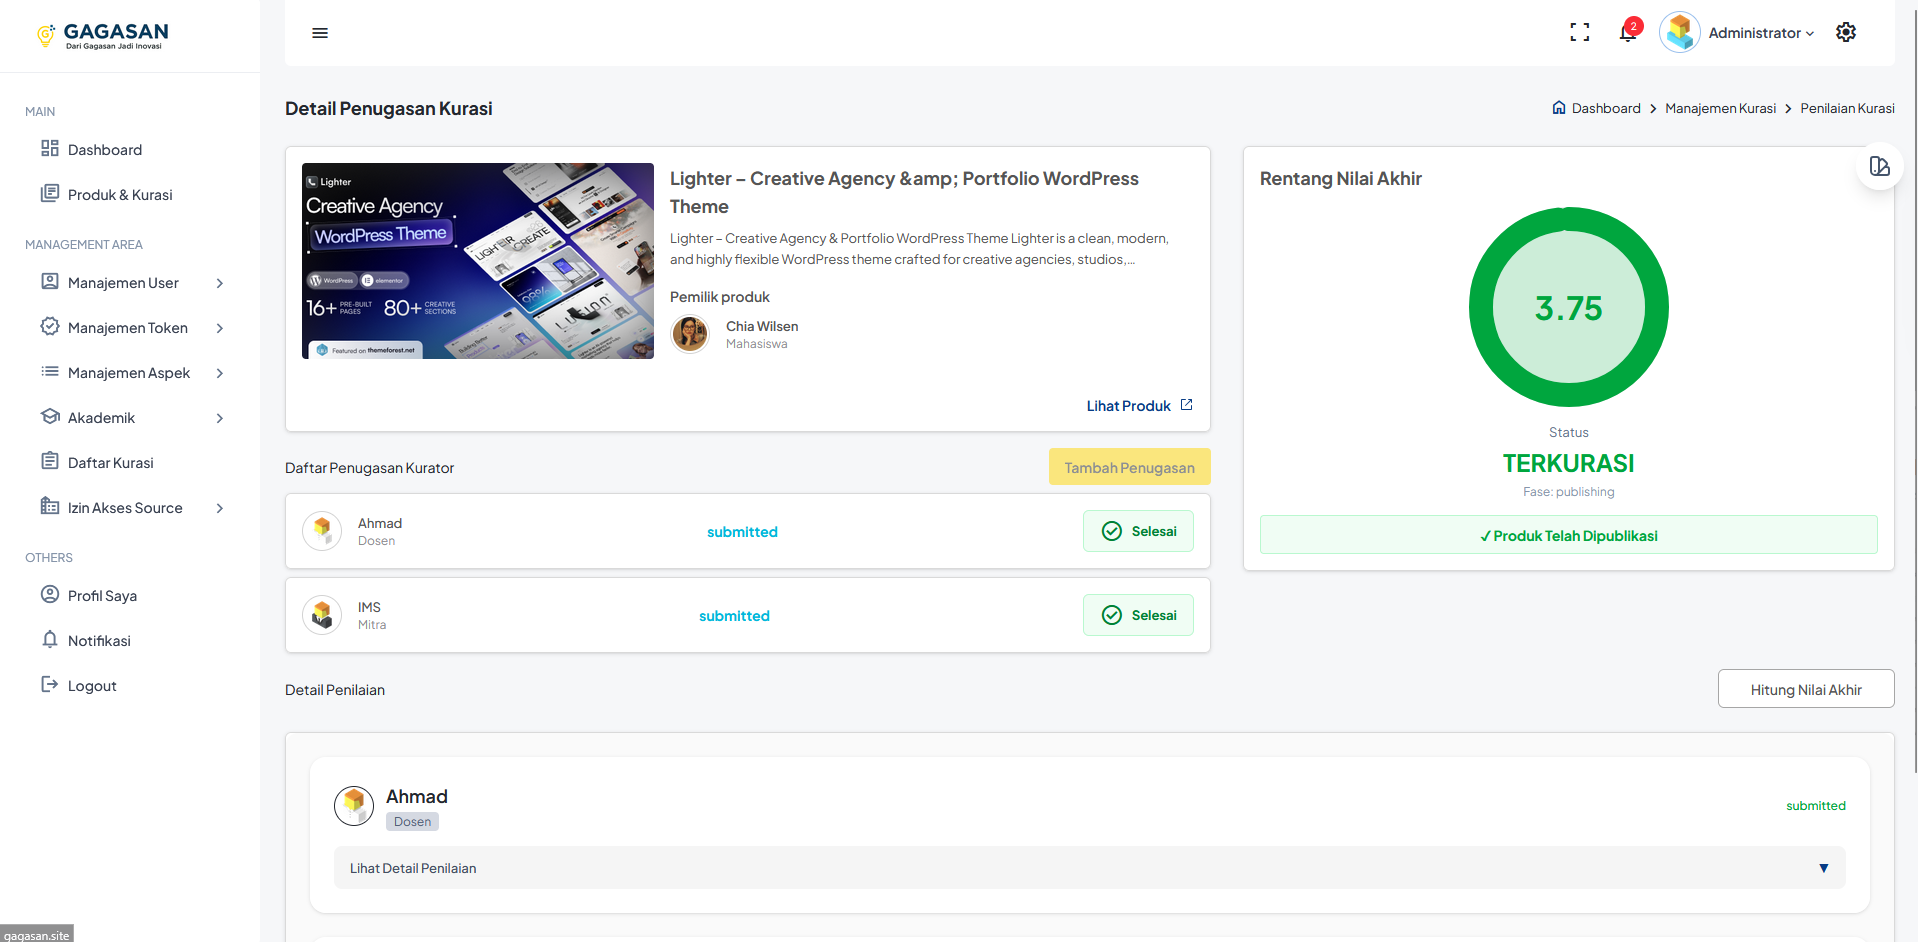Expand the Manajemen Aspek chevron
The height and width of the screenshot is (942, 1918).
[220, 373]
